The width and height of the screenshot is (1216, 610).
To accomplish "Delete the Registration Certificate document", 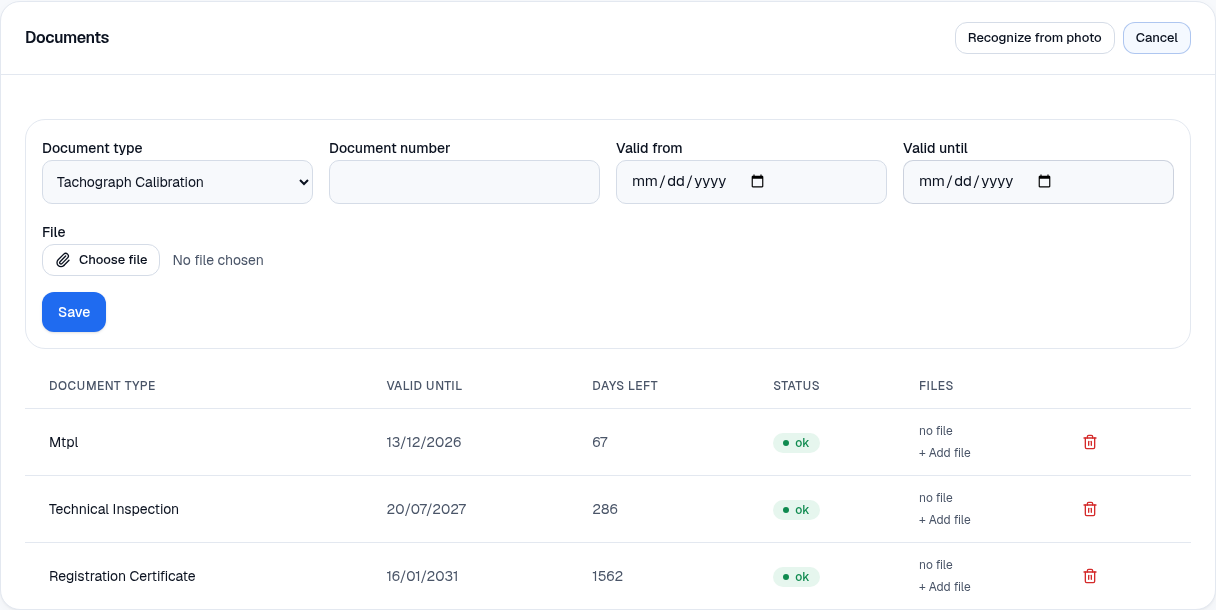I will click(x=1090, y=576).
